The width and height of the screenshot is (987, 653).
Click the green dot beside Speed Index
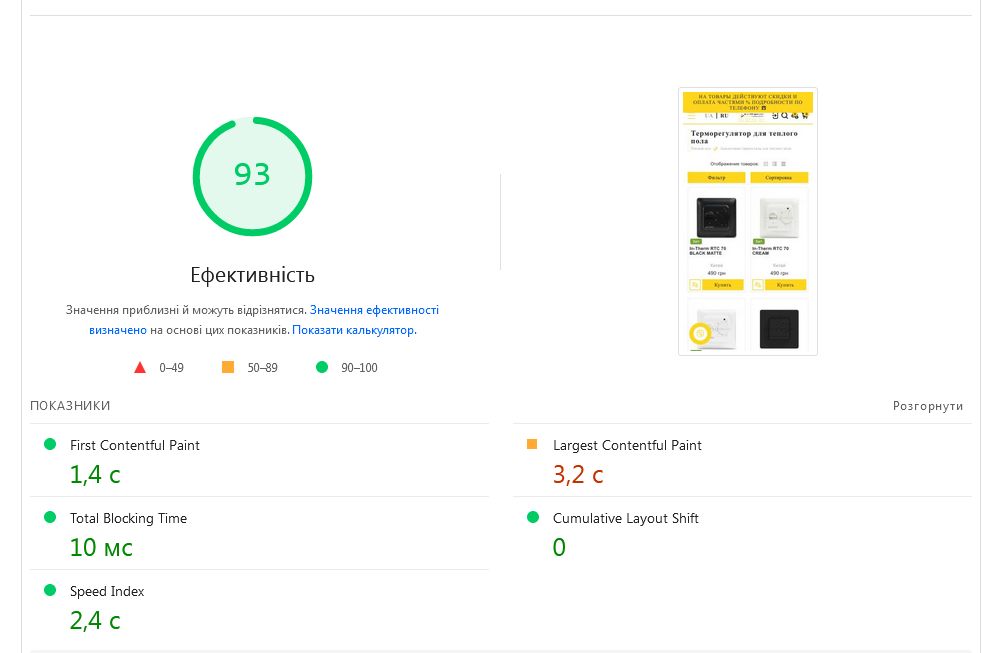[x=50, y=590]
